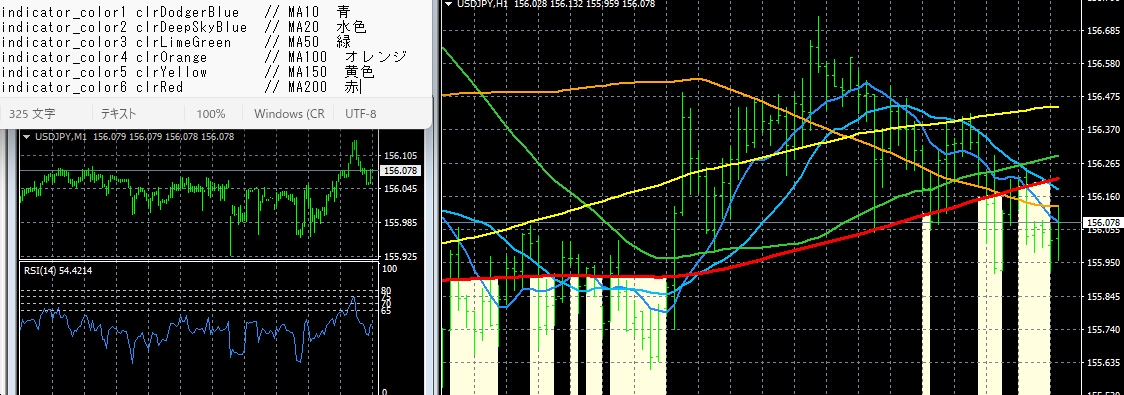
Task: Select the 'USDJPY,M1' chart title text
Action: coord(60,136)
